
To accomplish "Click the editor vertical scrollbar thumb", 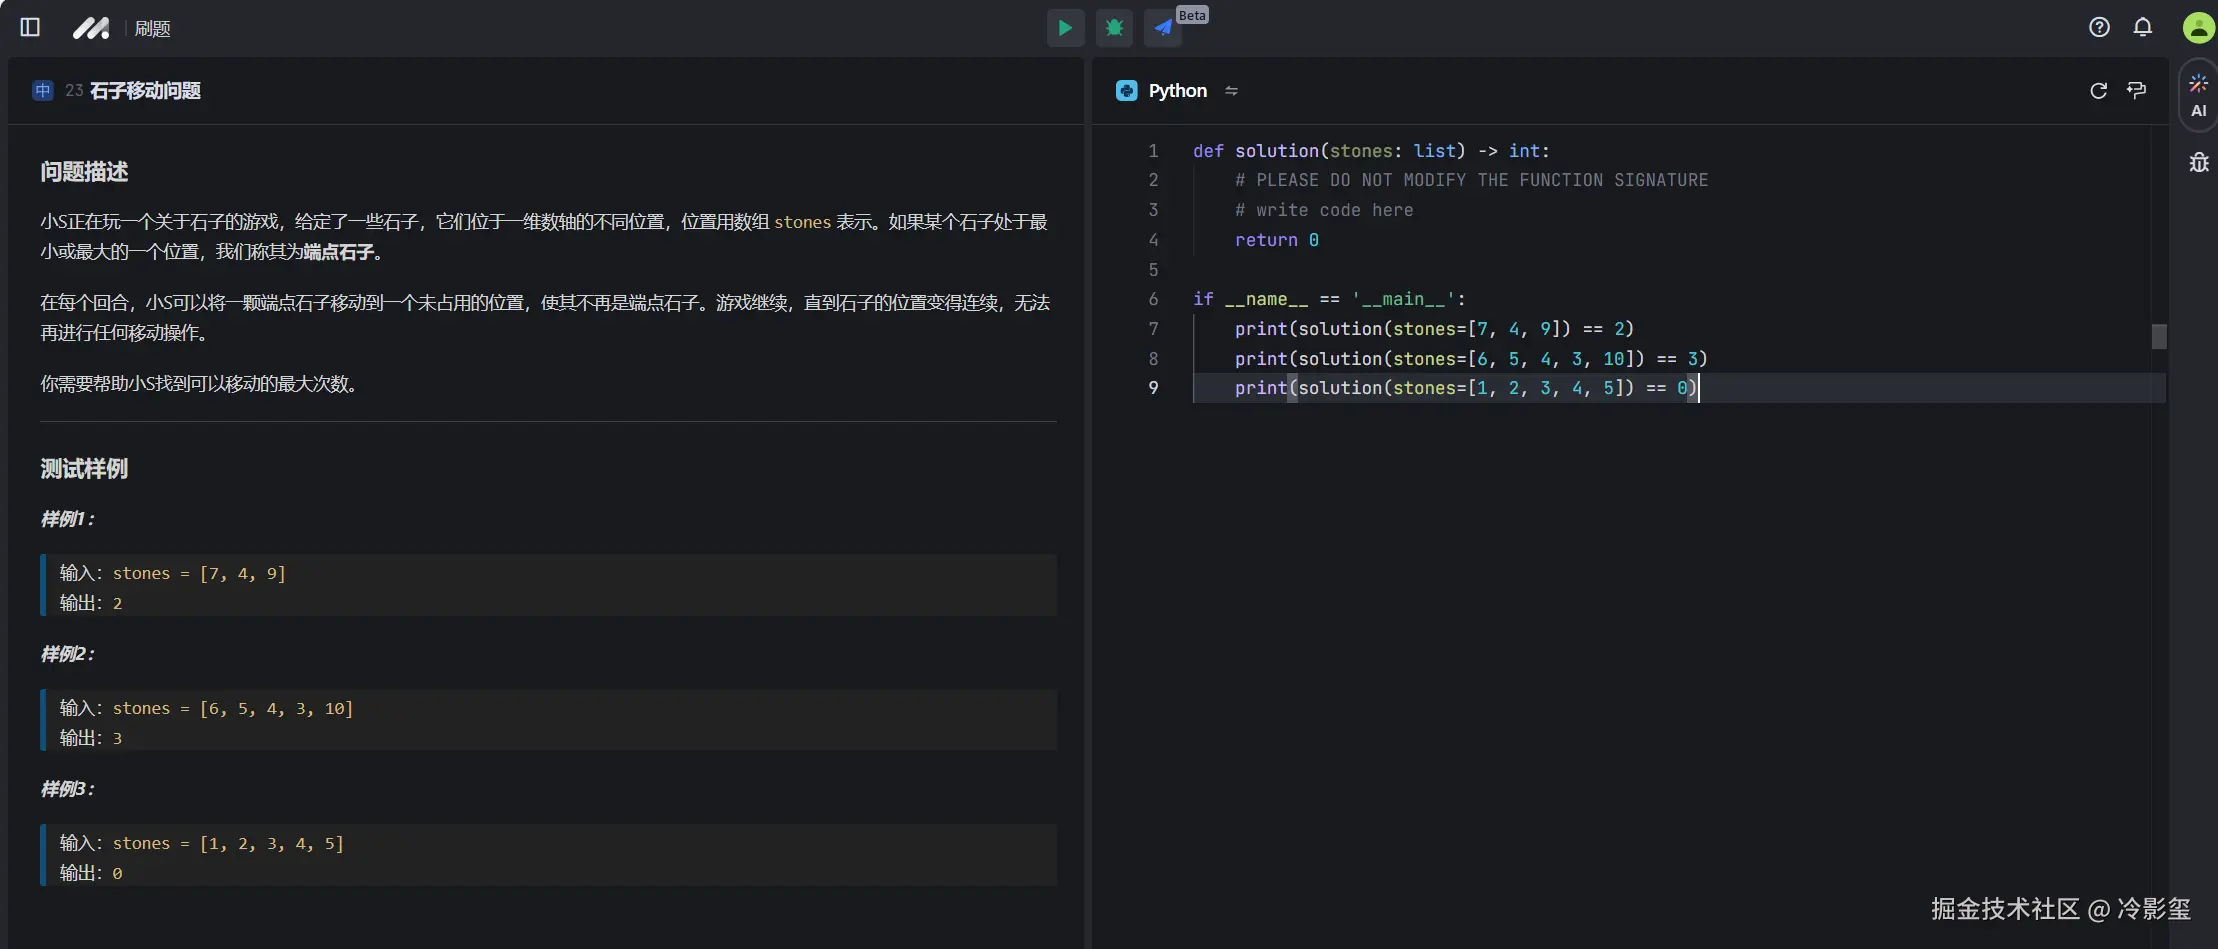I will coord(2159,336).
